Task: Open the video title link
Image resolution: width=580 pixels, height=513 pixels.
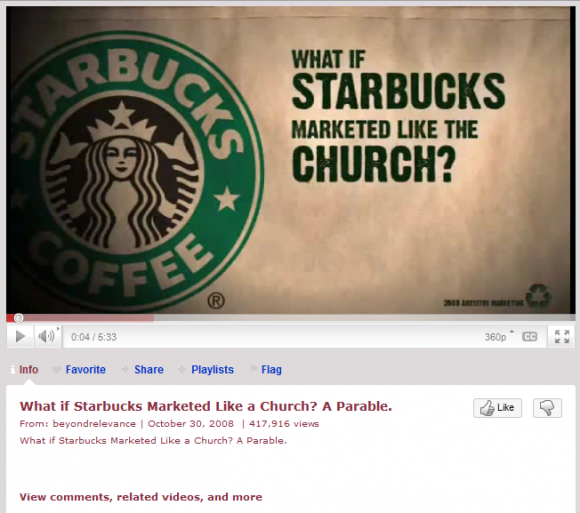Action: [206, 406]
